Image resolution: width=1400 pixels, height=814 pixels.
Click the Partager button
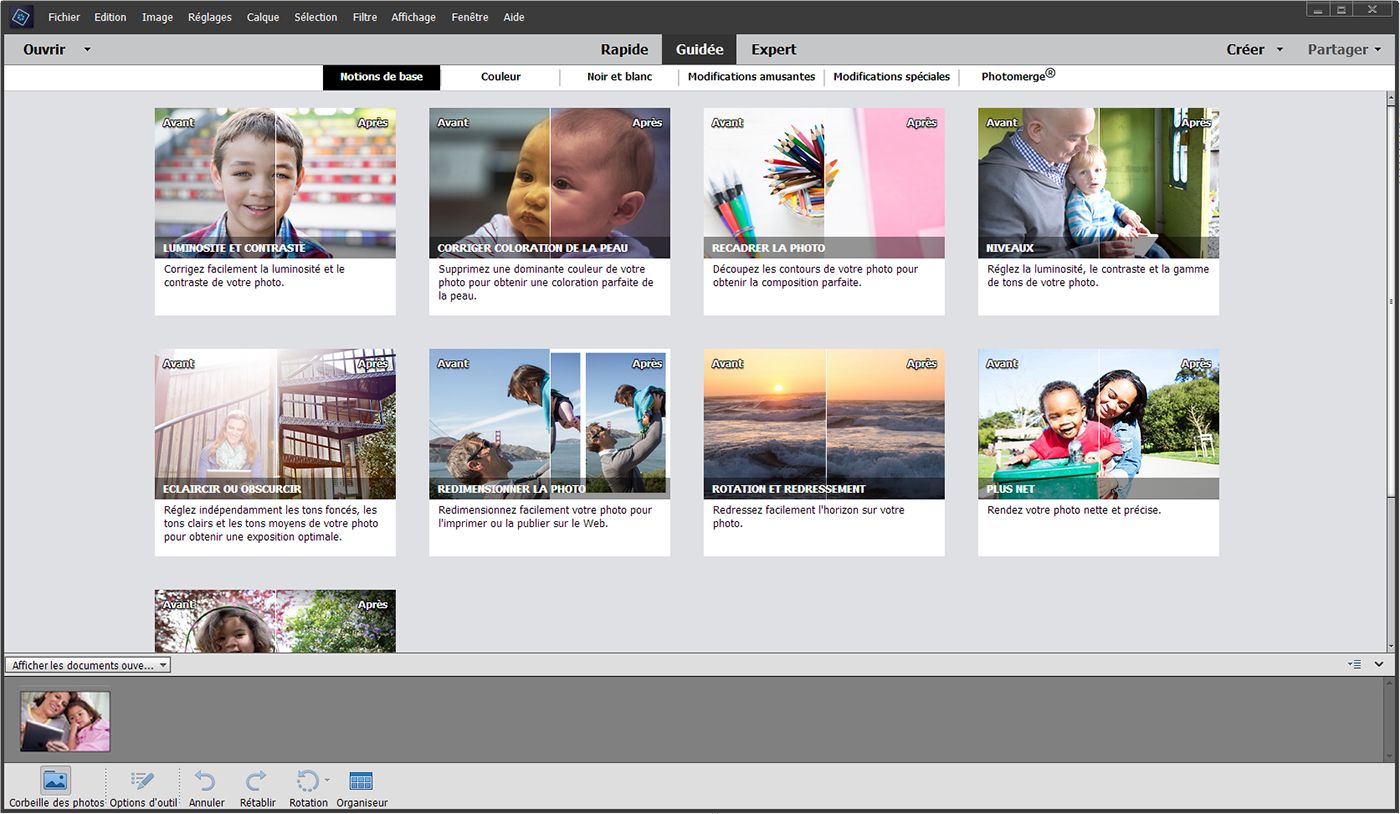coord(1338,49)
